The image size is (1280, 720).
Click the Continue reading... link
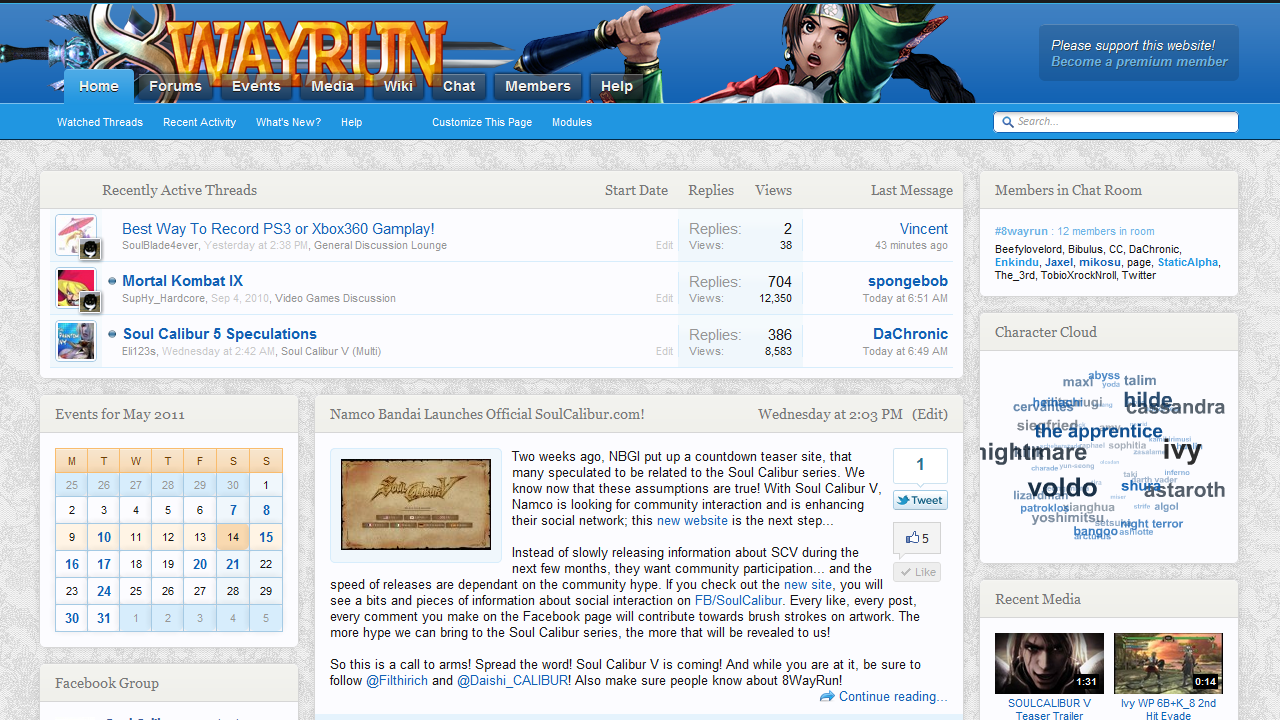click(893, 697)
